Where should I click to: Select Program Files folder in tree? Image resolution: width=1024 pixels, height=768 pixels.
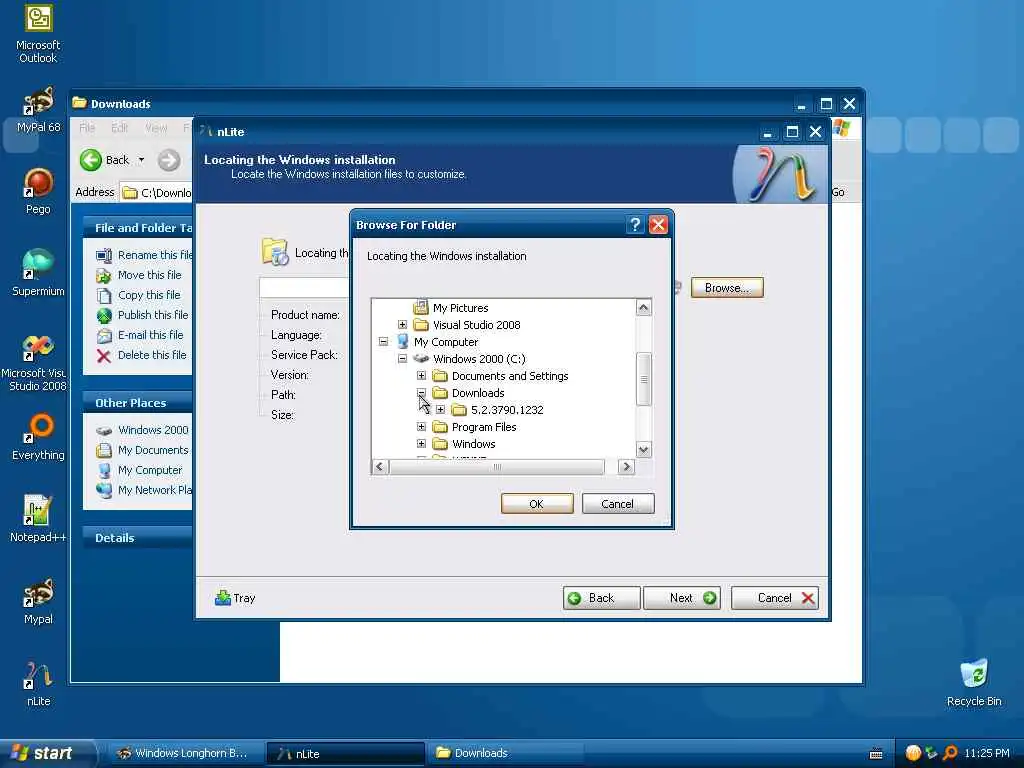pyautogui.click(x=484, y=426)
